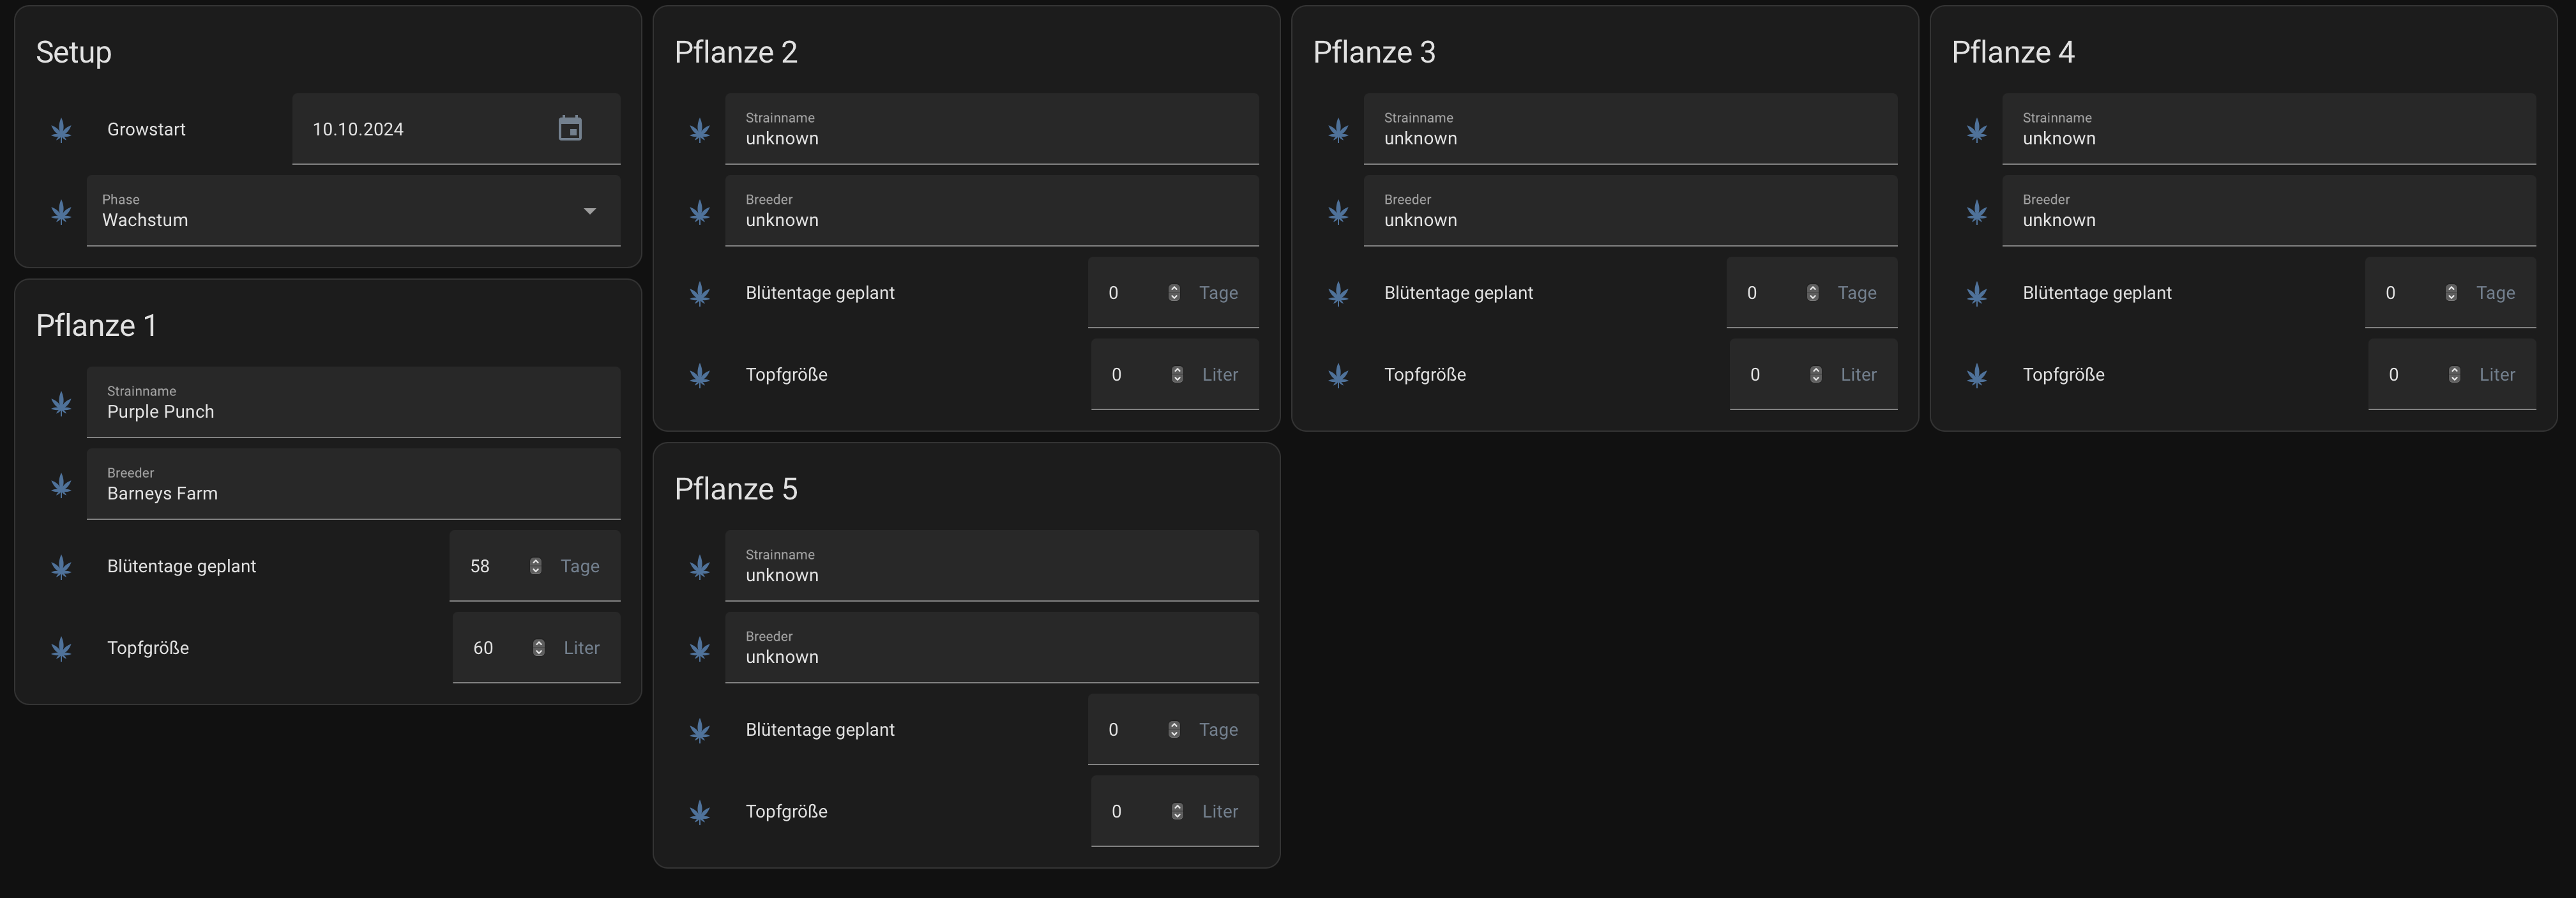This screenshot has height=898, width=2576.
Task: Click the Phase dropdown arrow
Action: [x=590, y=211]
